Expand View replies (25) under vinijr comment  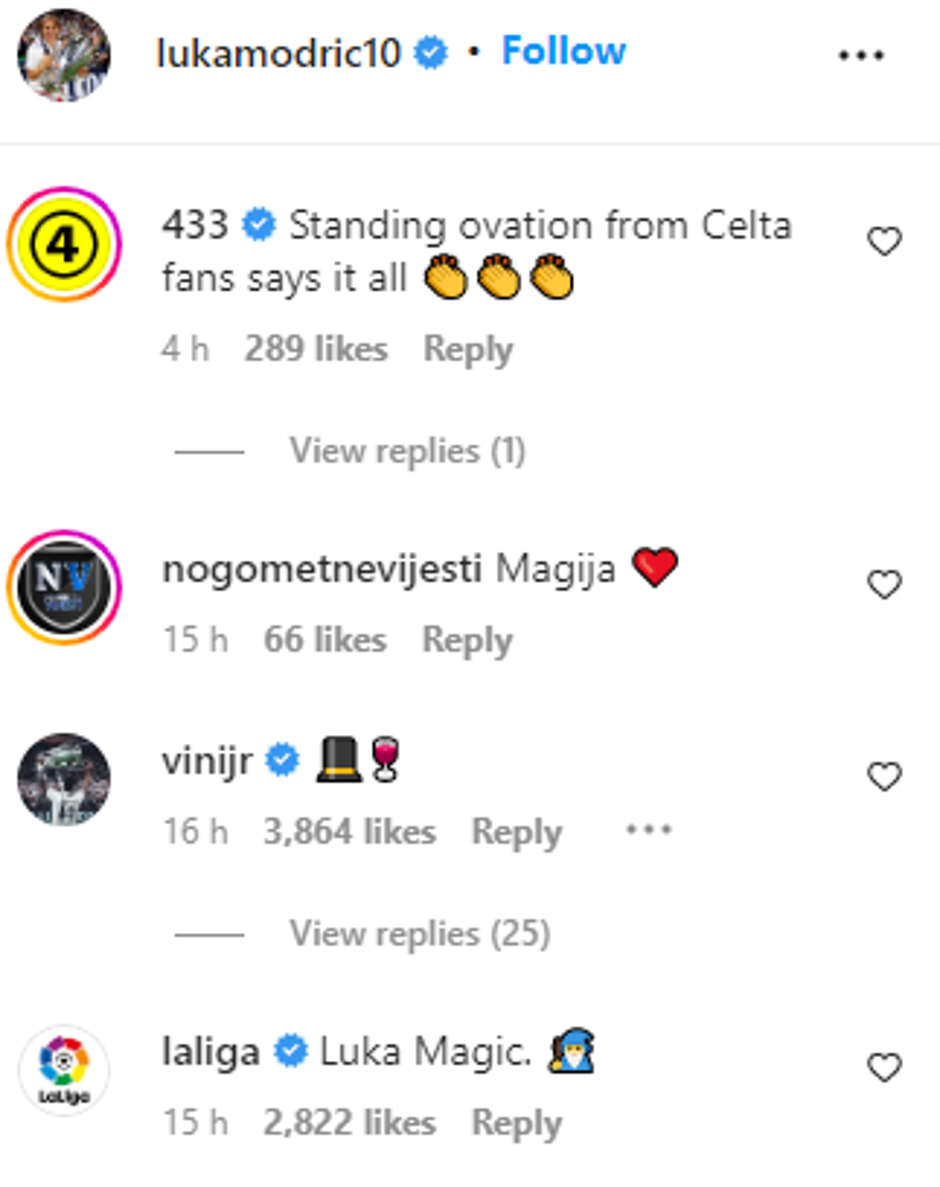click(420, 934)
